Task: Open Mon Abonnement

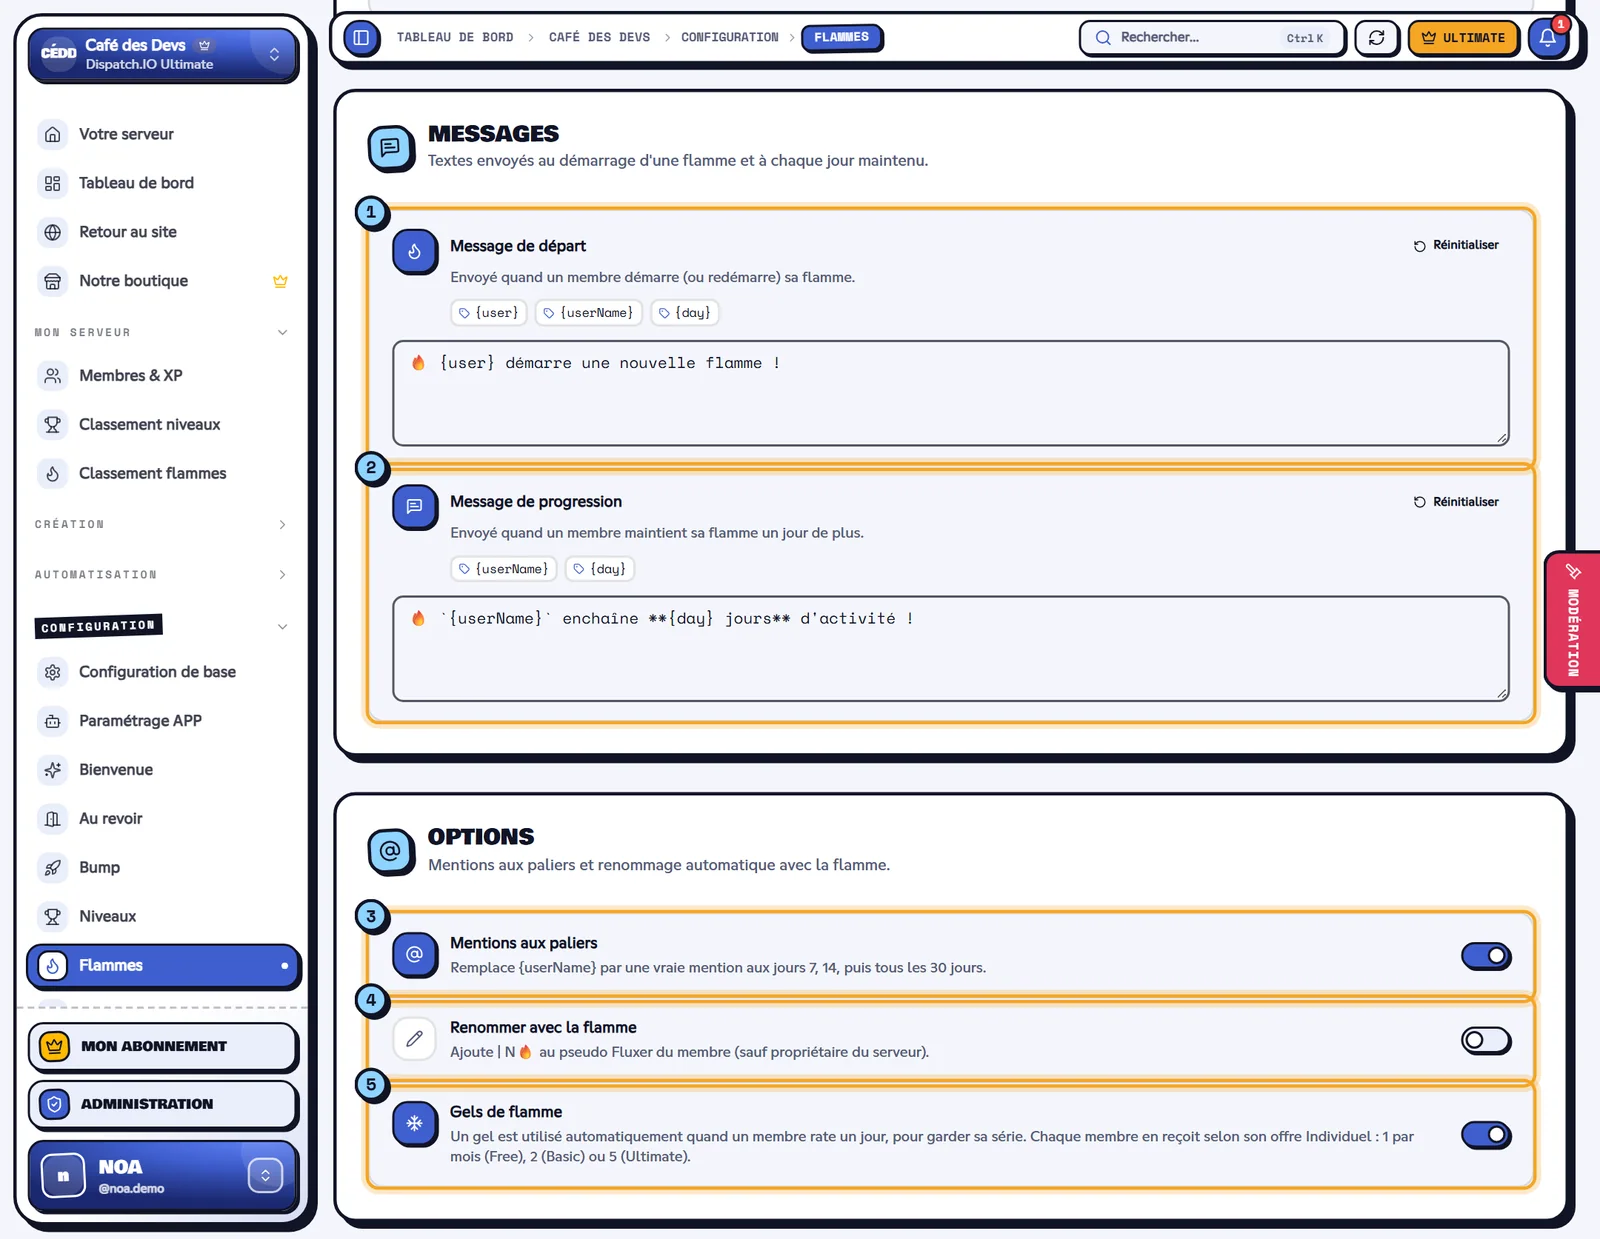Action: 163,1046
